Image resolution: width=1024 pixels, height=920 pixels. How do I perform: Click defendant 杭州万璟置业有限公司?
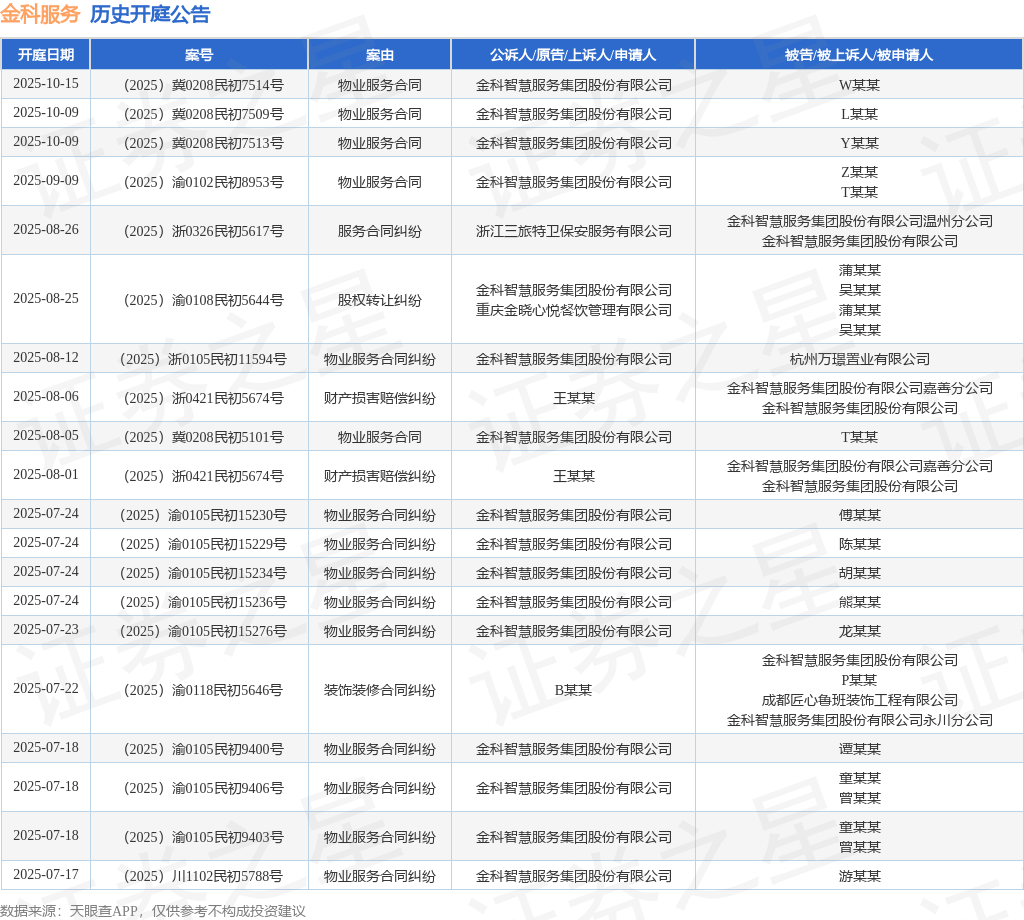point(859,358)
